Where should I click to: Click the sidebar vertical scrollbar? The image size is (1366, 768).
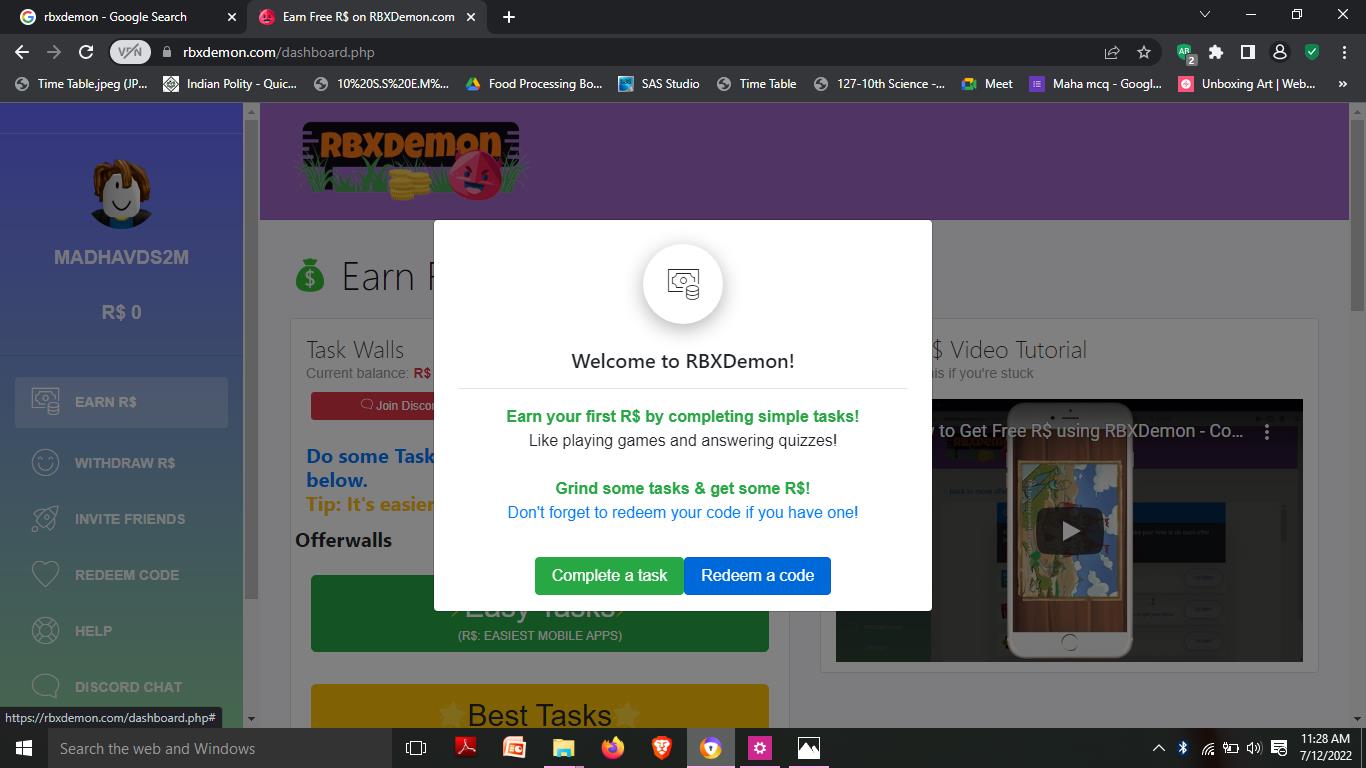coord(251,360)
